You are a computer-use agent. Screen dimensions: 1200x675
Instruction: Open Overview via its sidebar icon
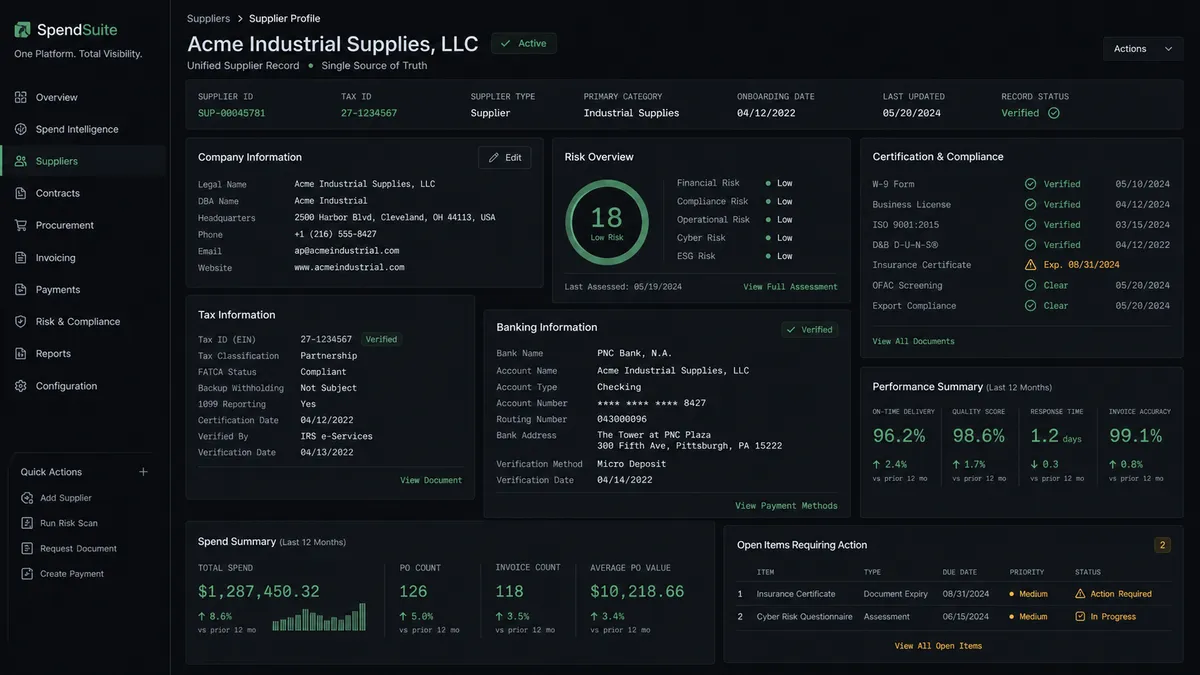[x=21, y=97]
